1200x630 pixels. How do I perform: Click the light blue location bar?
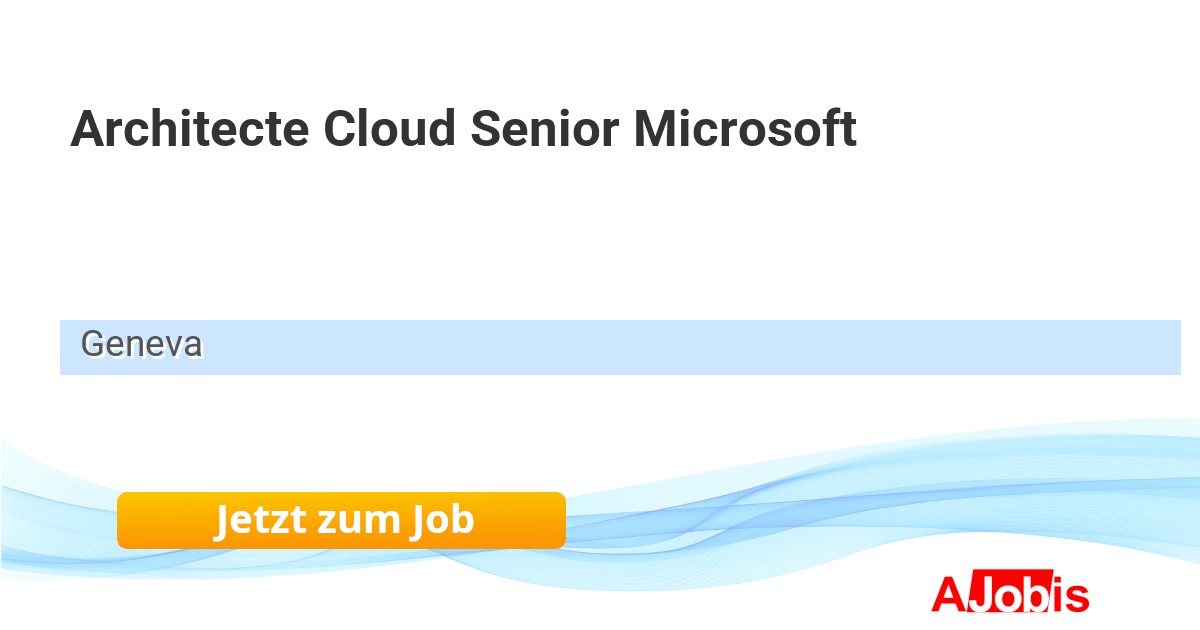(x=620, y=347)
